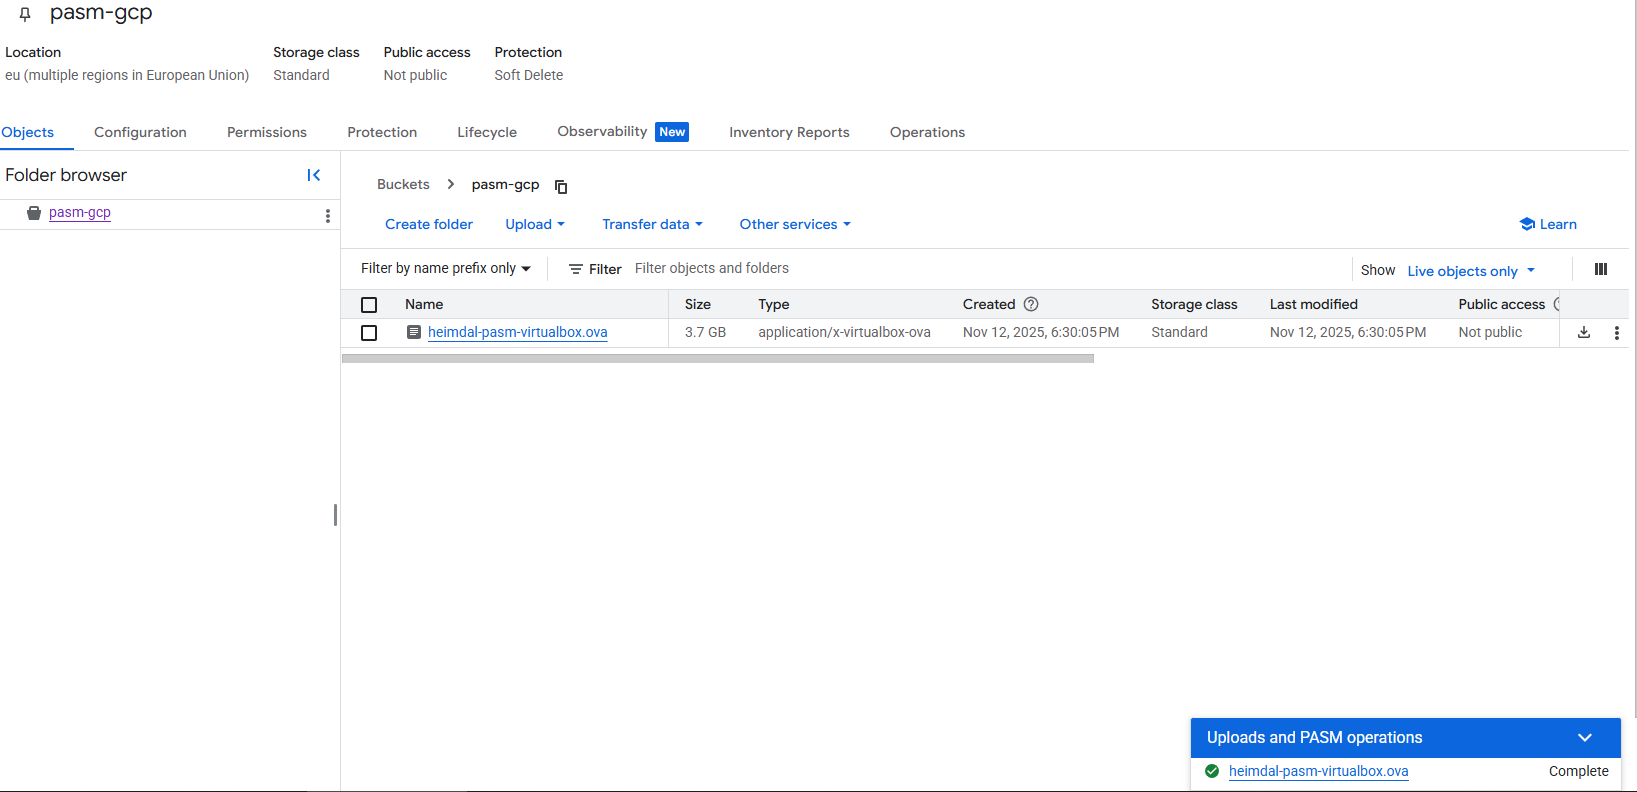Click the pasm-gcp breadcrumb text
The height and width of the screenshot is (792, 1637).
click(505, 184)
